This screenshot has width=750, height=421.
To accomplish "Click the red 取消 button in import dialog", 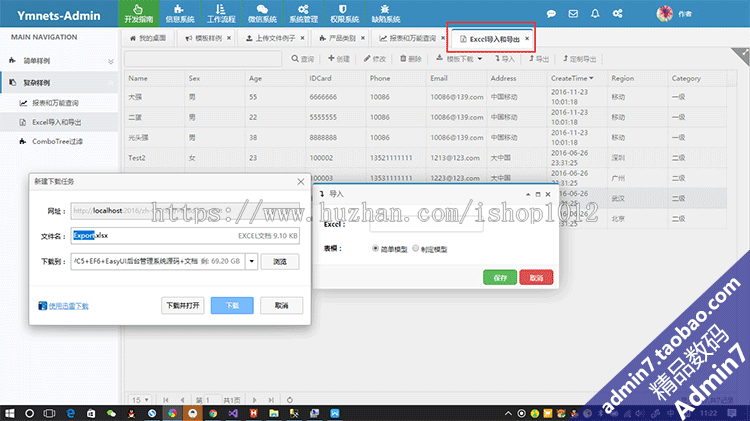I will click(x=536, y=277).
